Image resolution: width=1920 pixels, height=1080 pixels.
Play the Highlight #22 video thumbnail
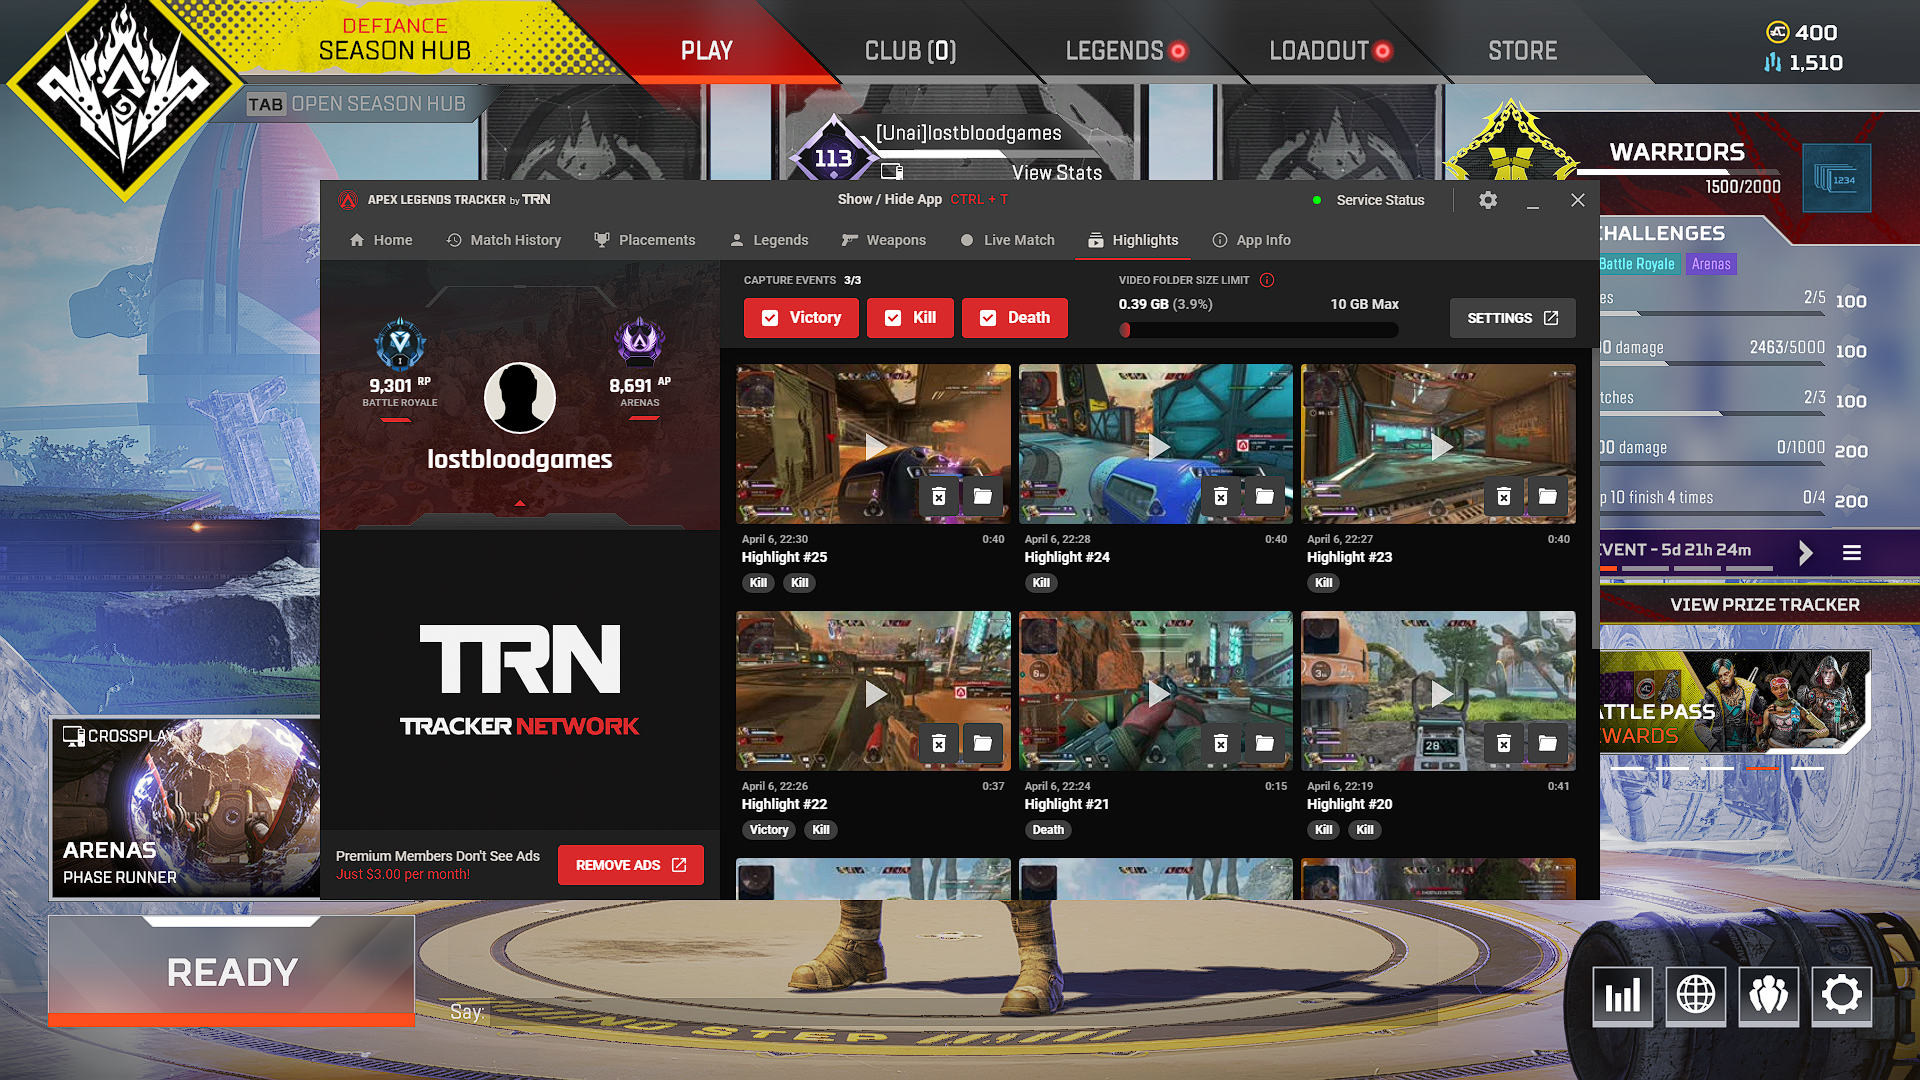point(873,691)
